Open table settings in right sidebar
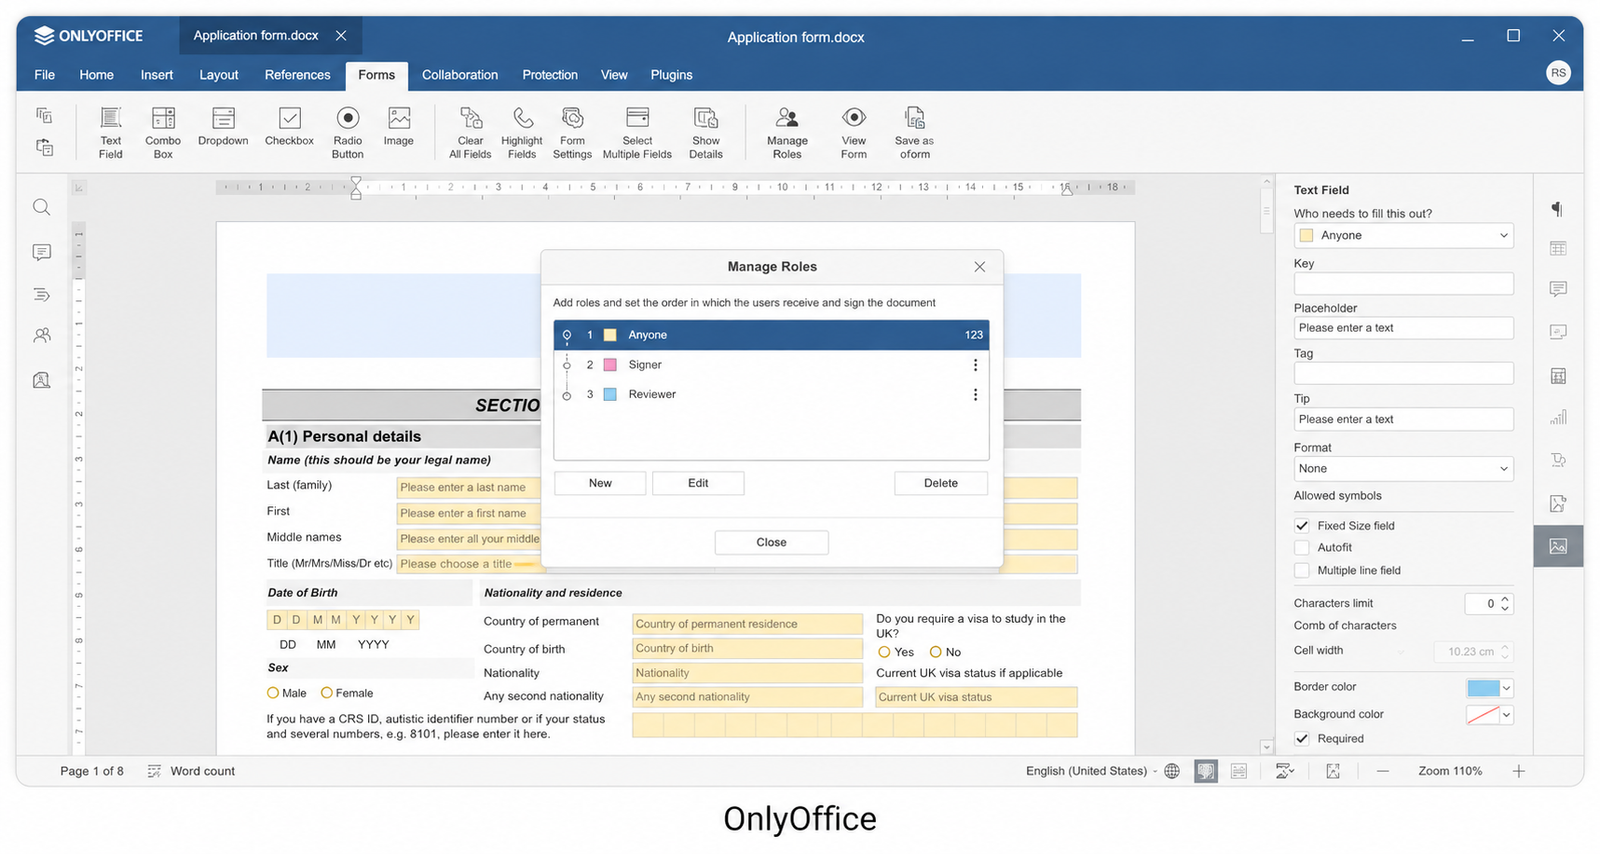Viewport: 1600px width, 854px height. (x=1558, y=248)
